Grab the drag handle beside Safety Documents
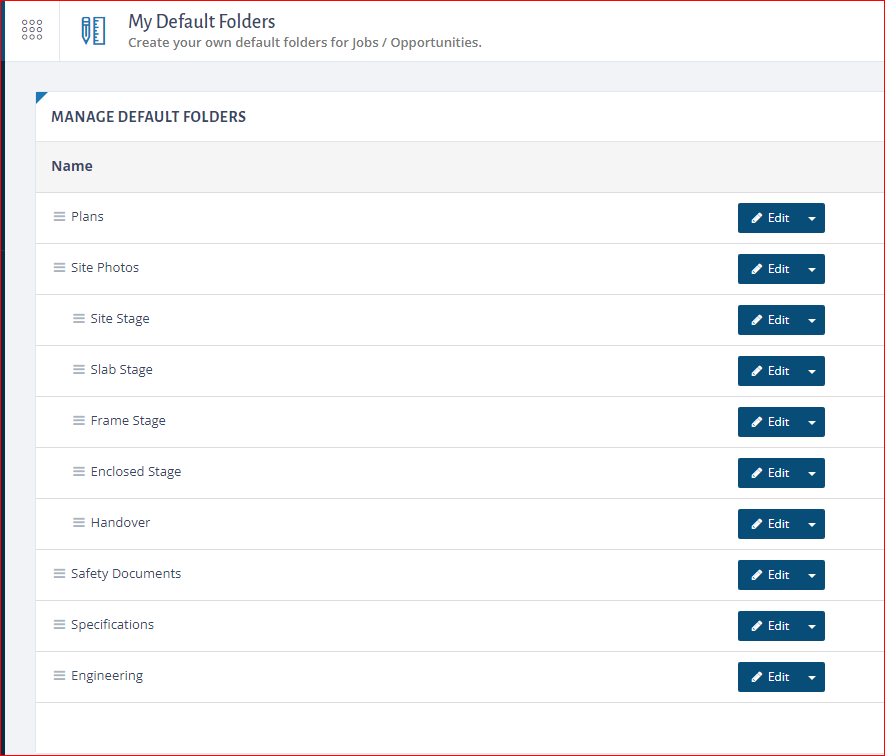 tap(59, 574)
